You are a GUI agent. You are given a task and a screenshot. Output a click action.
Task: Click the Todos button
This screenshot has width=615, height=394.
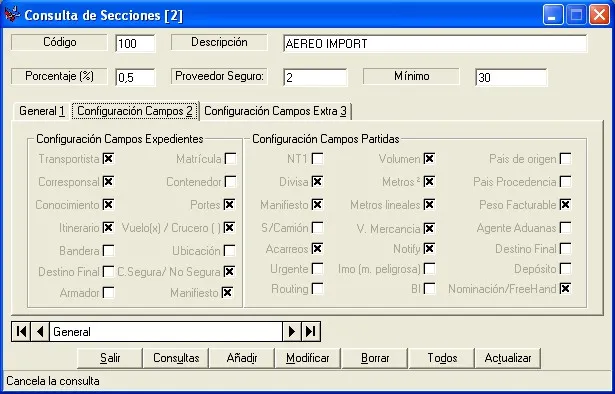click(x=442, y=358)
